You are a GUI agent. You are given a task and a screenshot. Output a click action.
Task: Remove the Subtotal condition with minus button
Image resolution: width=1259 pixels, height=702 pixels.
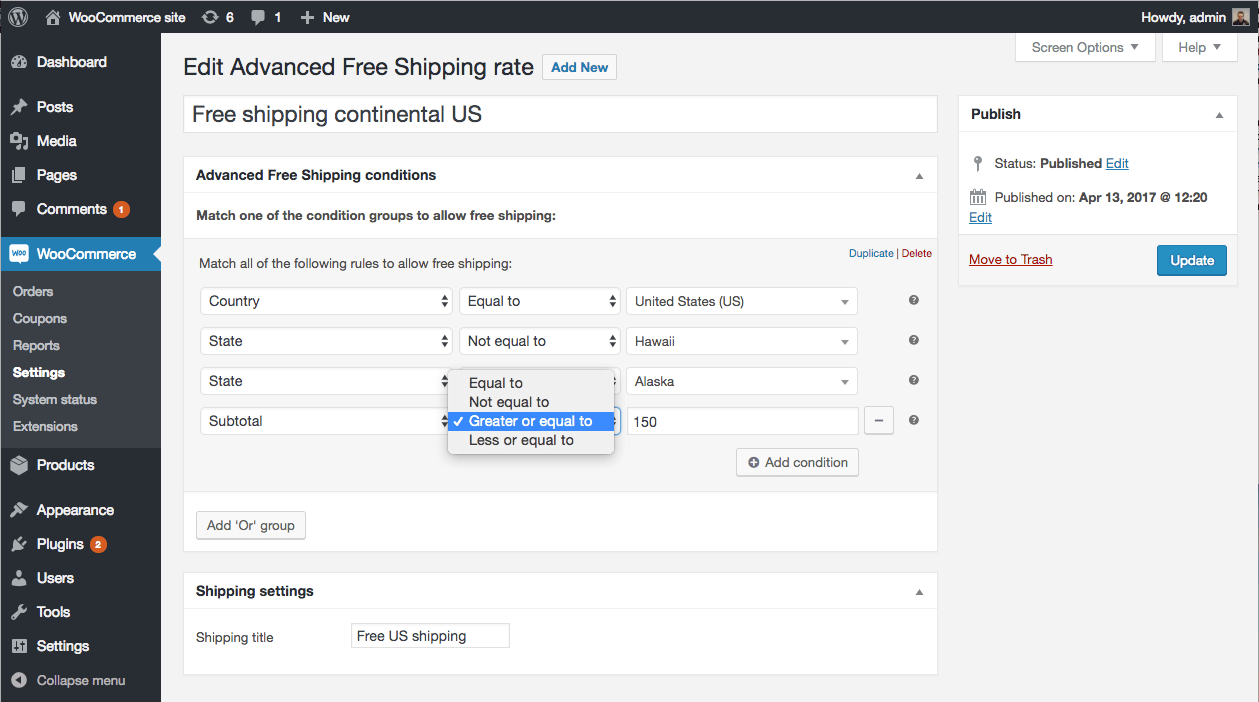[x=878, y=421]
